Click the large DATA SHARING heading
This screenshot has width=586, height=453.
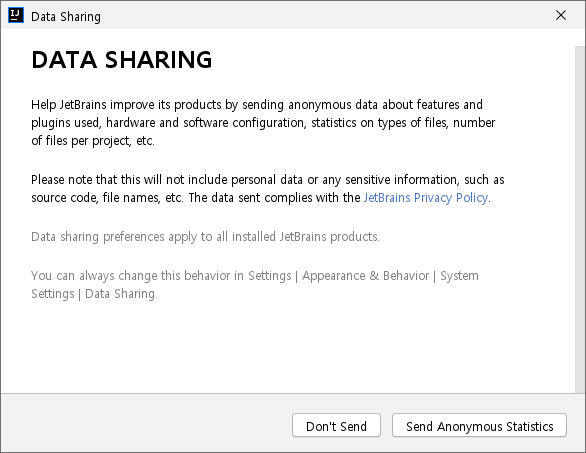tap(122, 60)
